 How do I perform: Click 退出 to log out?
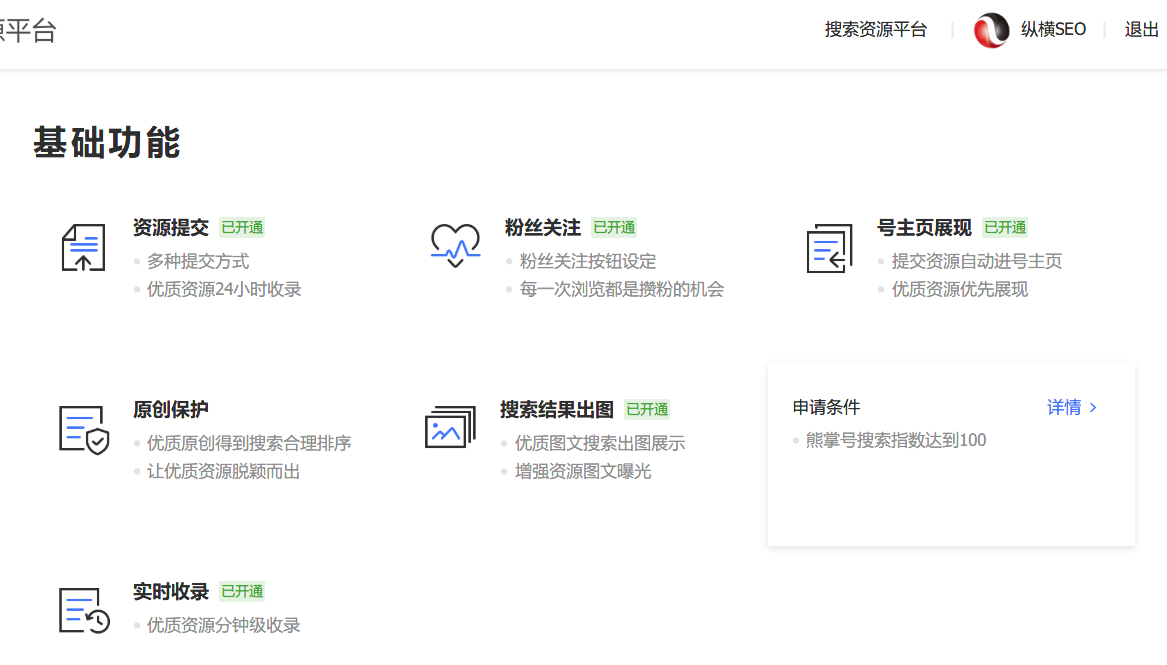click(1141, 29)
